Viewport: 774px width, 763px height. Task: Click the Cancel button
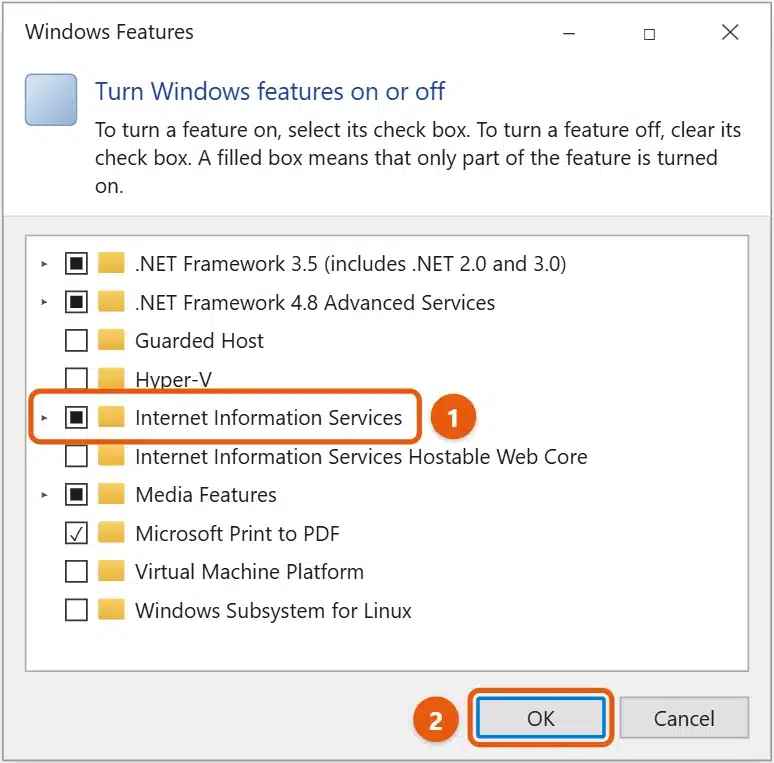[684, 718]
